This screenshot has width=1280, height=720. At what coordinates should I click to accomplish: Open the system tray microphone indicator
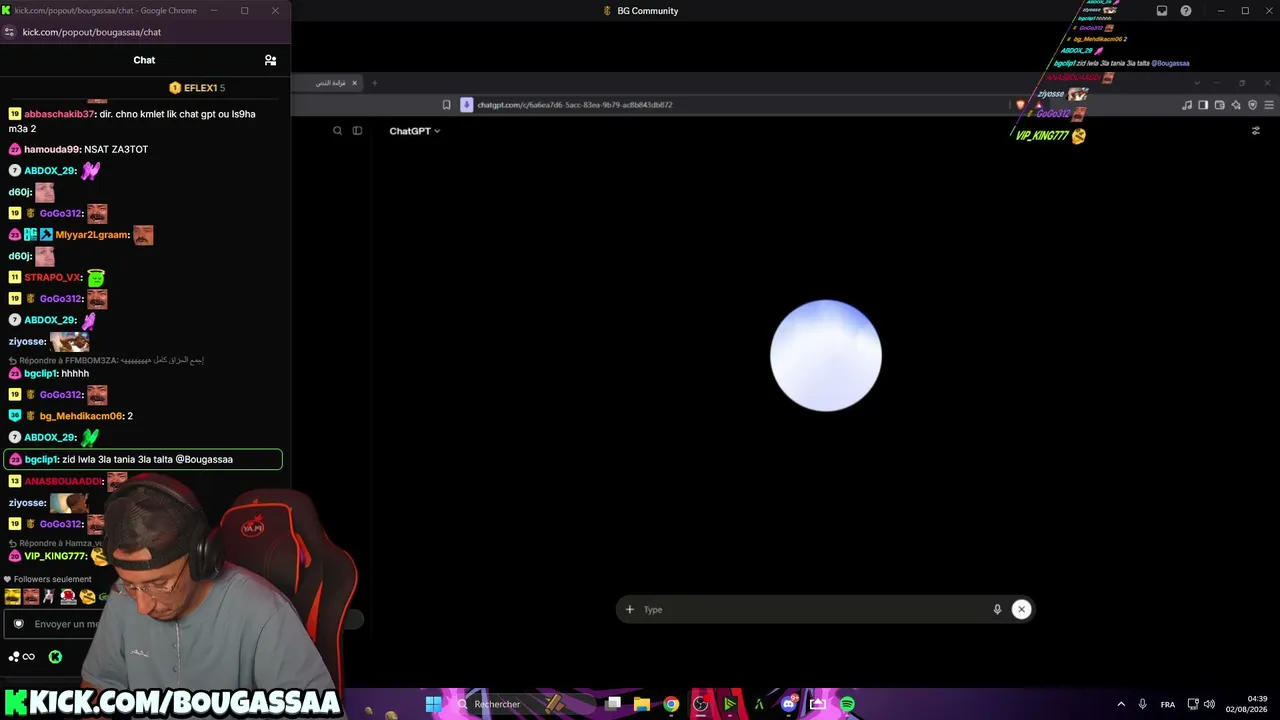pyautogui.click(x=1142, y=704)
